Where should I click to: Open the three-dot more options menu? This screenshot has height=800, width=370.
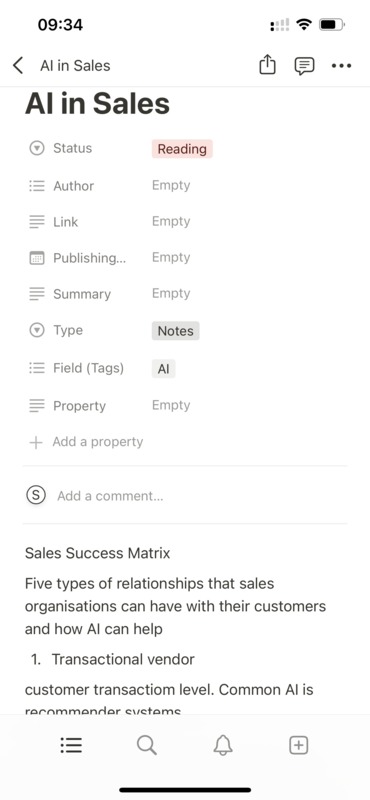tap(341, 66)
